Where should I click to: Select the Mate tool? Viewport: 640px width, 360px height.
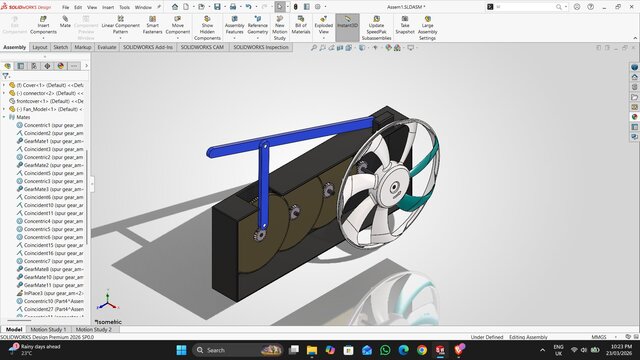[65, 22]
